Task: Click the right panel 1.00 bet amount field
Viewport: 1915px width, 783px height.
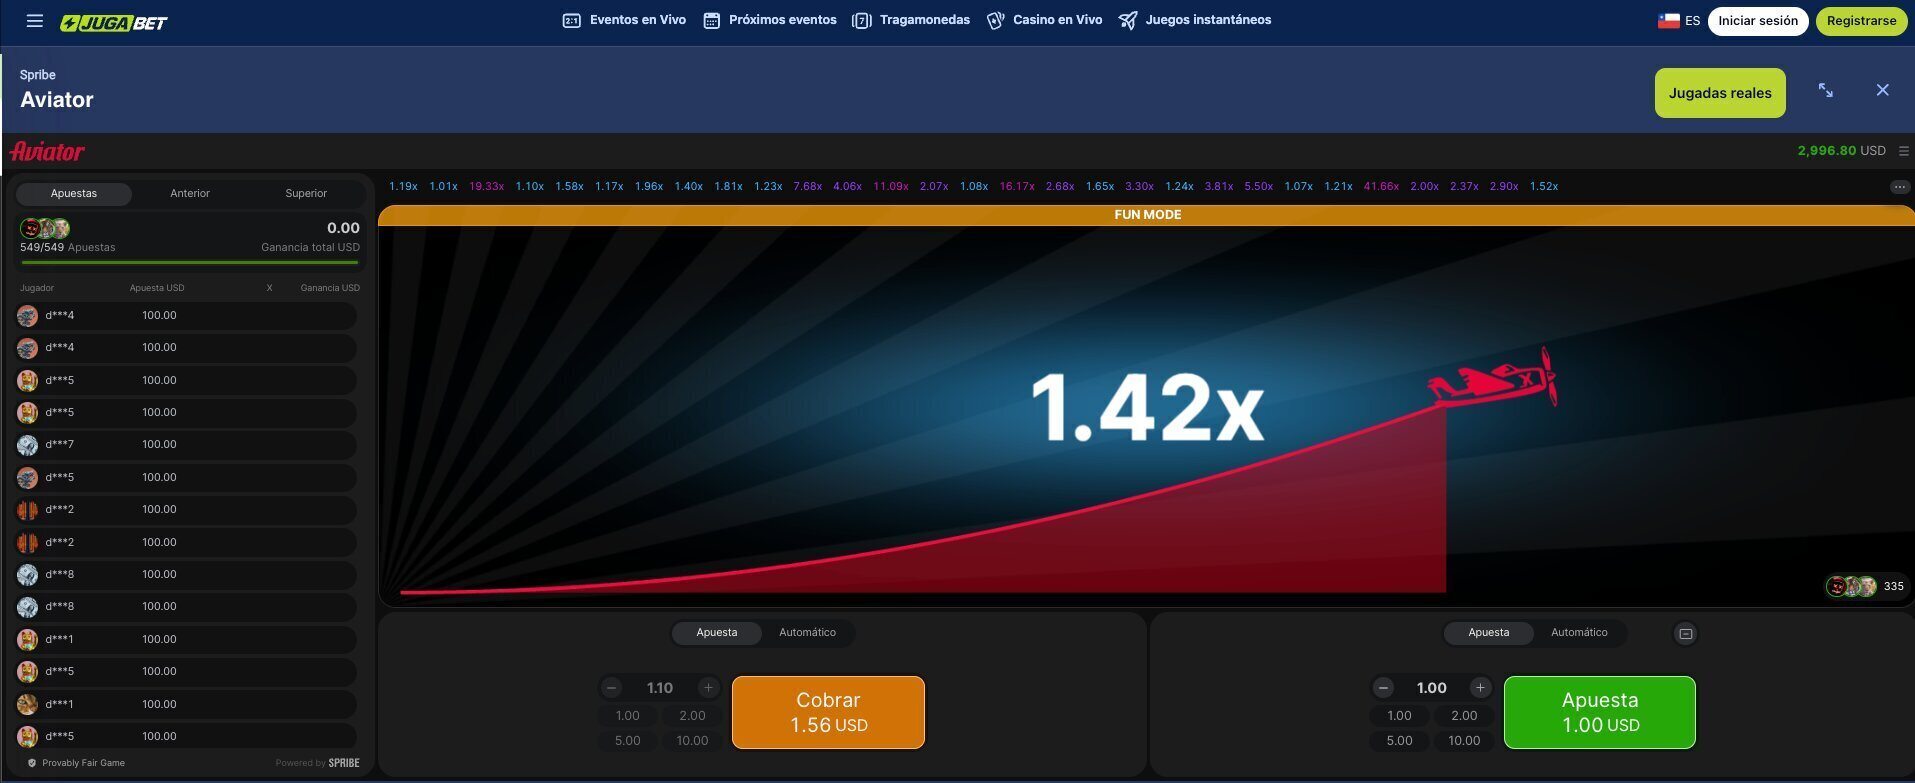Action: tap(1432, 688)
